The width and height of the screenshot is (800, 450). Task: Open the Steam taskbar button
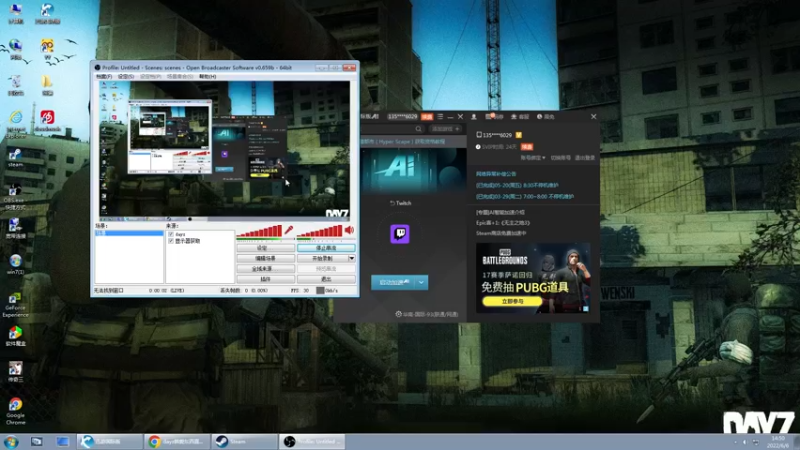(x=245, y=442)
